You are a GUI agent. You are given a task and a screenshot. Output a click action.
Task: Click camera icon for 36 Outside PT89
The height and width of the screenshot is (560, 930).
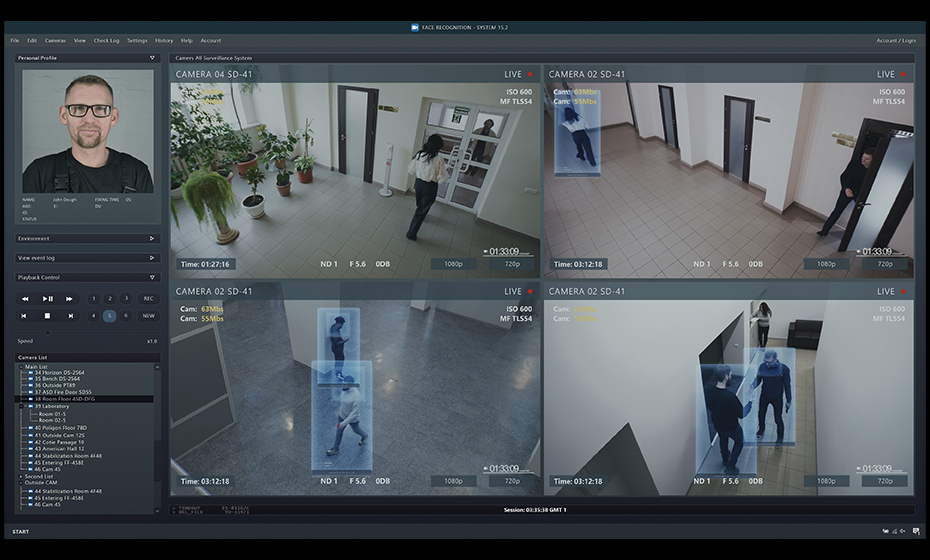tap(31, 386)
